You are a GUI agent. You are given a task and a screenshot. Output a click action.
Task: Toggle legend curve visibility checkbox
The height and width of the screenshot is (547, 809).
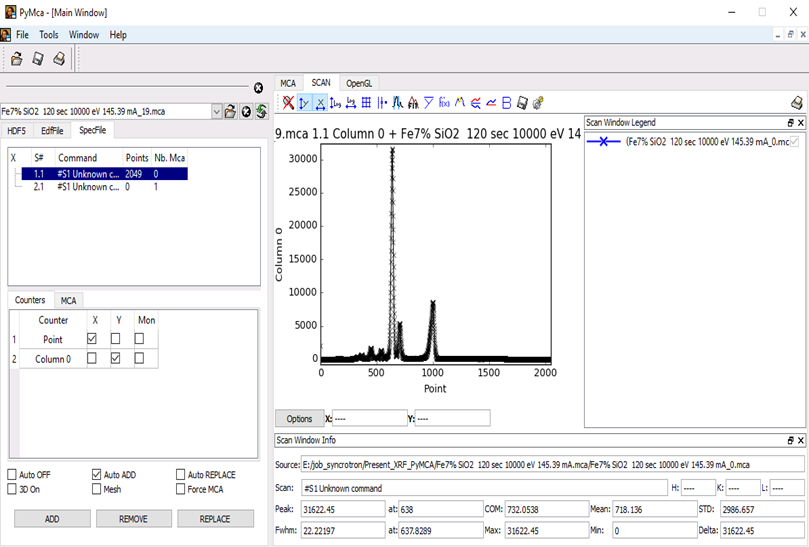795,141
